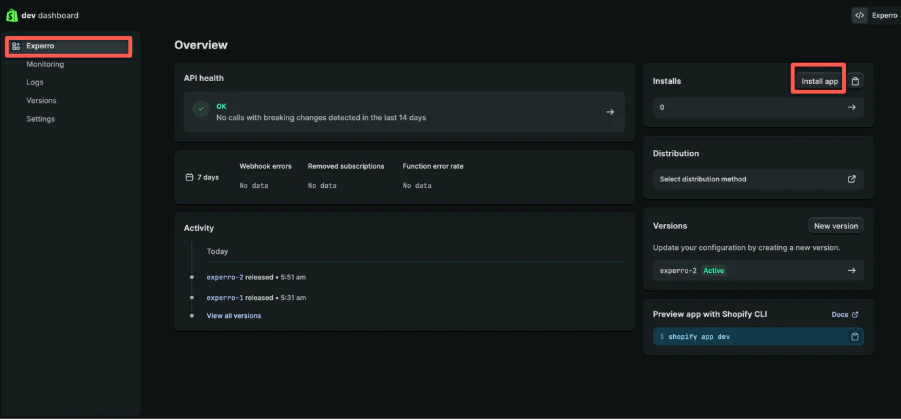Viewport: 901px width, 420px height.
Task: Open the Docs link
Action: click(845, 314)
